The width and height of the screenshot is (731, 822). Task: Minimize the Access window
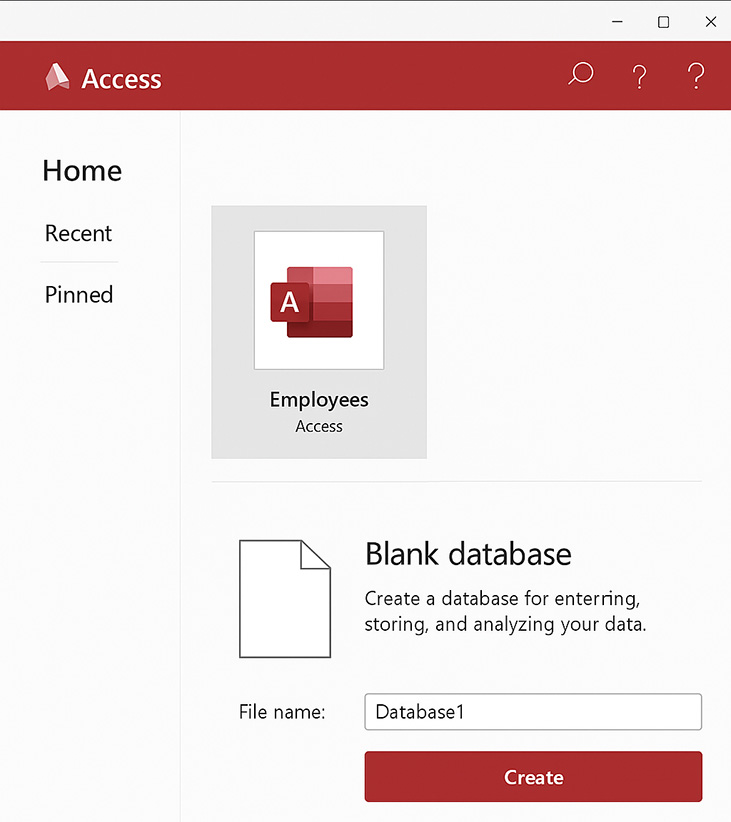pyautogui.click(x=617, y=21)
